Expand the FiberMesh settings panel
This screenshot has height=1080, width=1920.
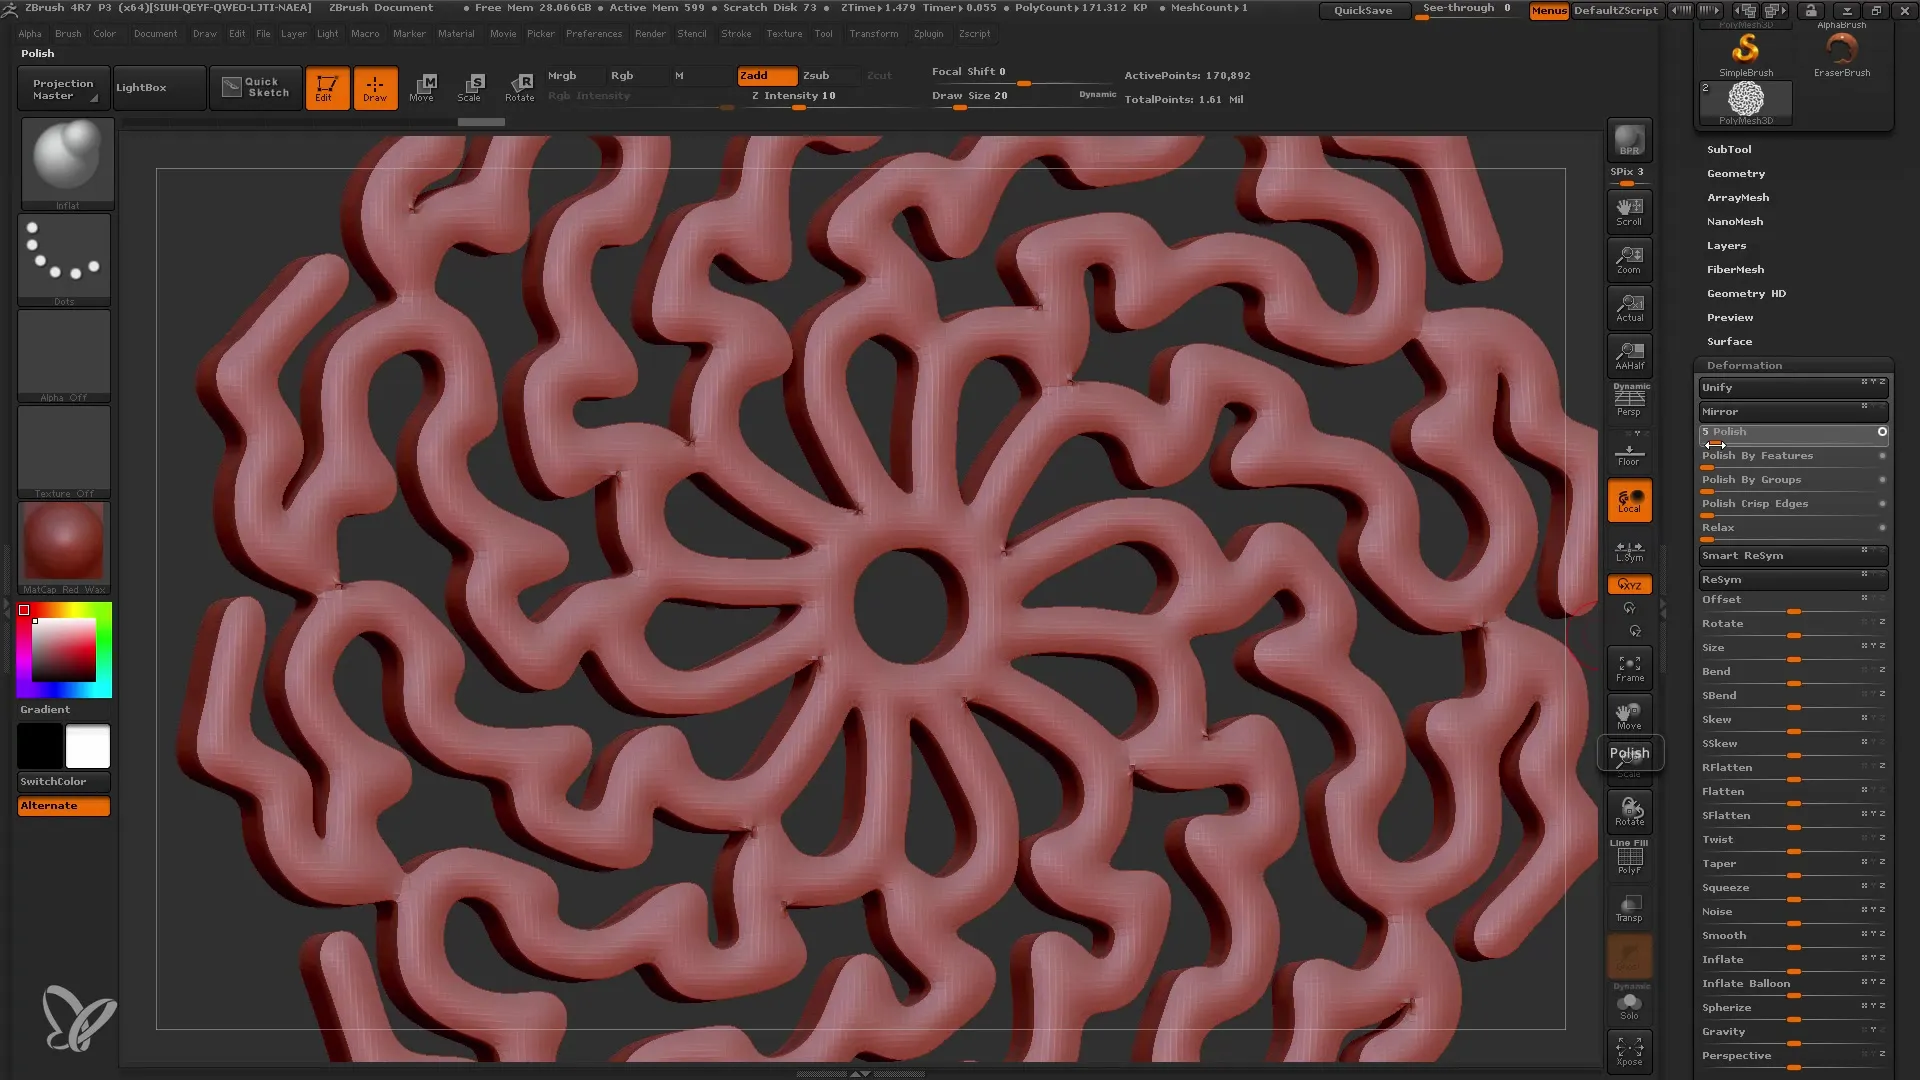(1735, 269)
